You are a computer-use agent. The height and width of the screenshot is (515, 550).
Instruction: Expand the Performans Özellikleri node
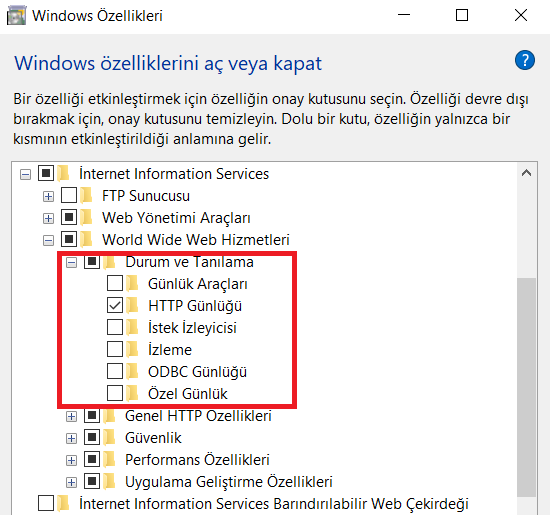pyautogui.click(x=71, y=460)
